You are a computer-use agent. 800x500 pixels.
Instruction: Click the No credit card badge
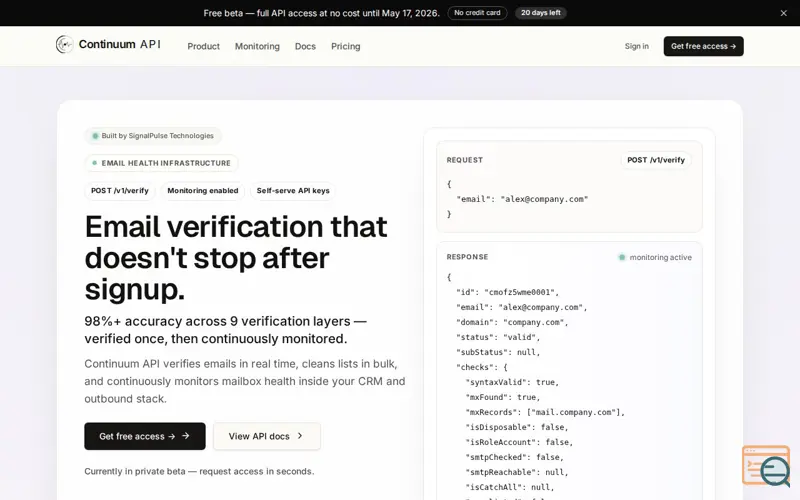(x=477, y=13)
